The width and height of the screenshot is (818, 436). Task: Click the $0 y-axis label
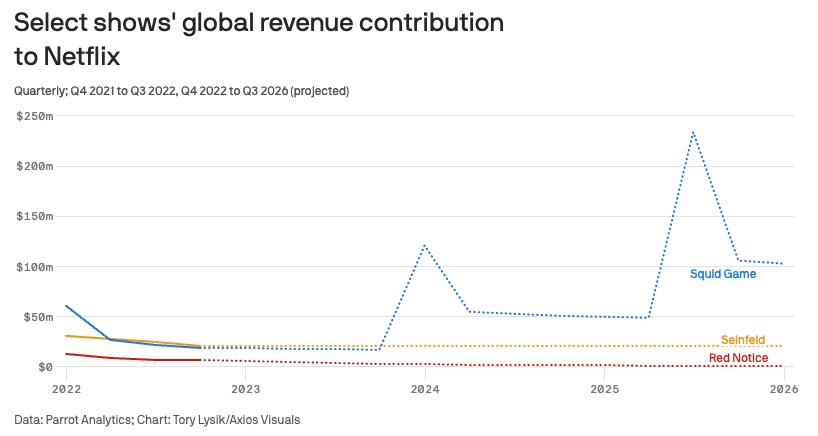[x=44, y=367]
